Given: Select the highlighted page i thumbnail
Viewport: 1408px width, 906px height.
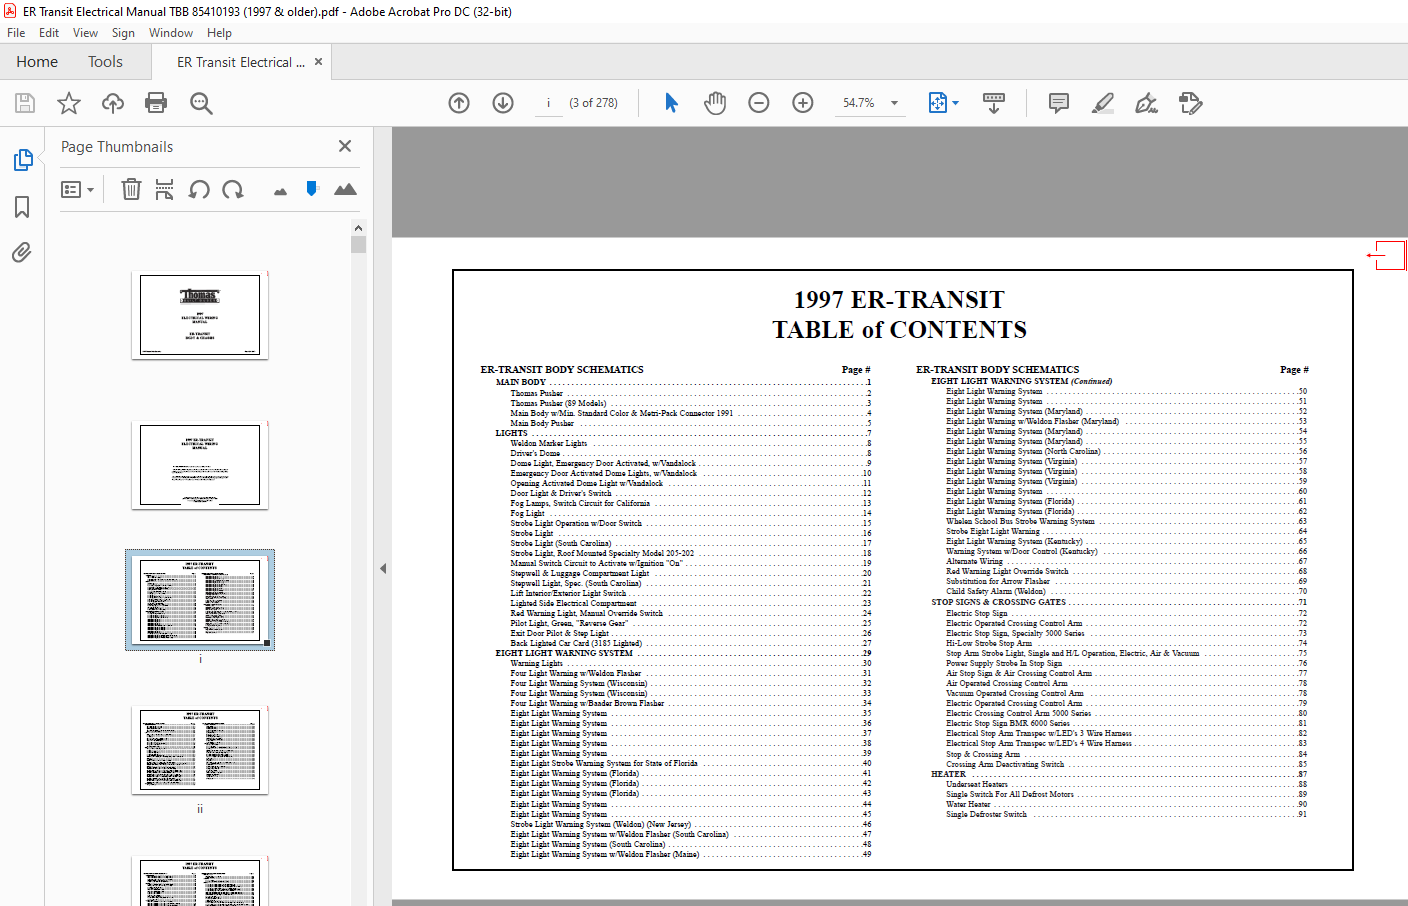Looking at the screenshot, I should tap(200, 600).
